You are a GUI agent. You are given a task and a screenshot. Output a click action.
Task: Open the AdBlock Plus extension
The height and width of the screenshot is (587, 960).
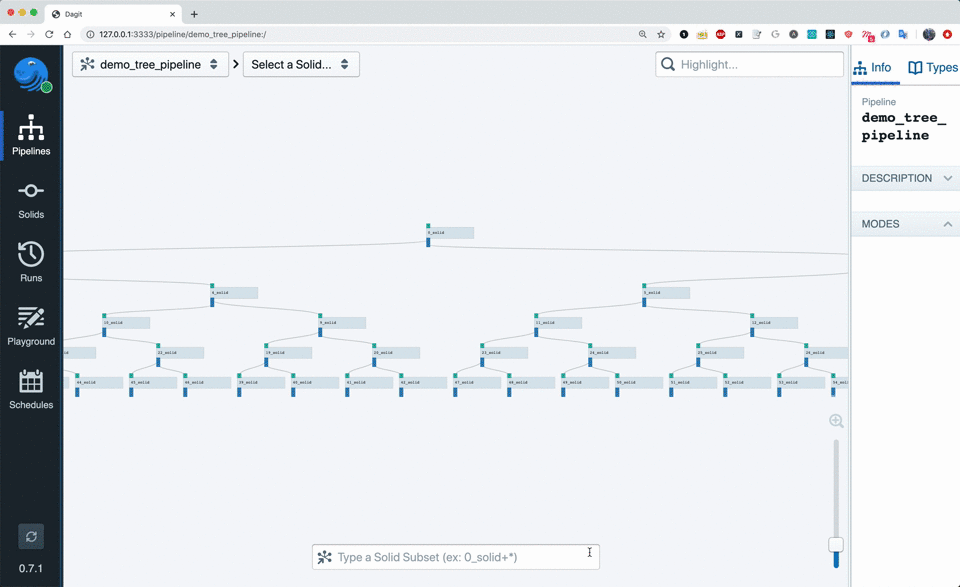pos(721,34)
